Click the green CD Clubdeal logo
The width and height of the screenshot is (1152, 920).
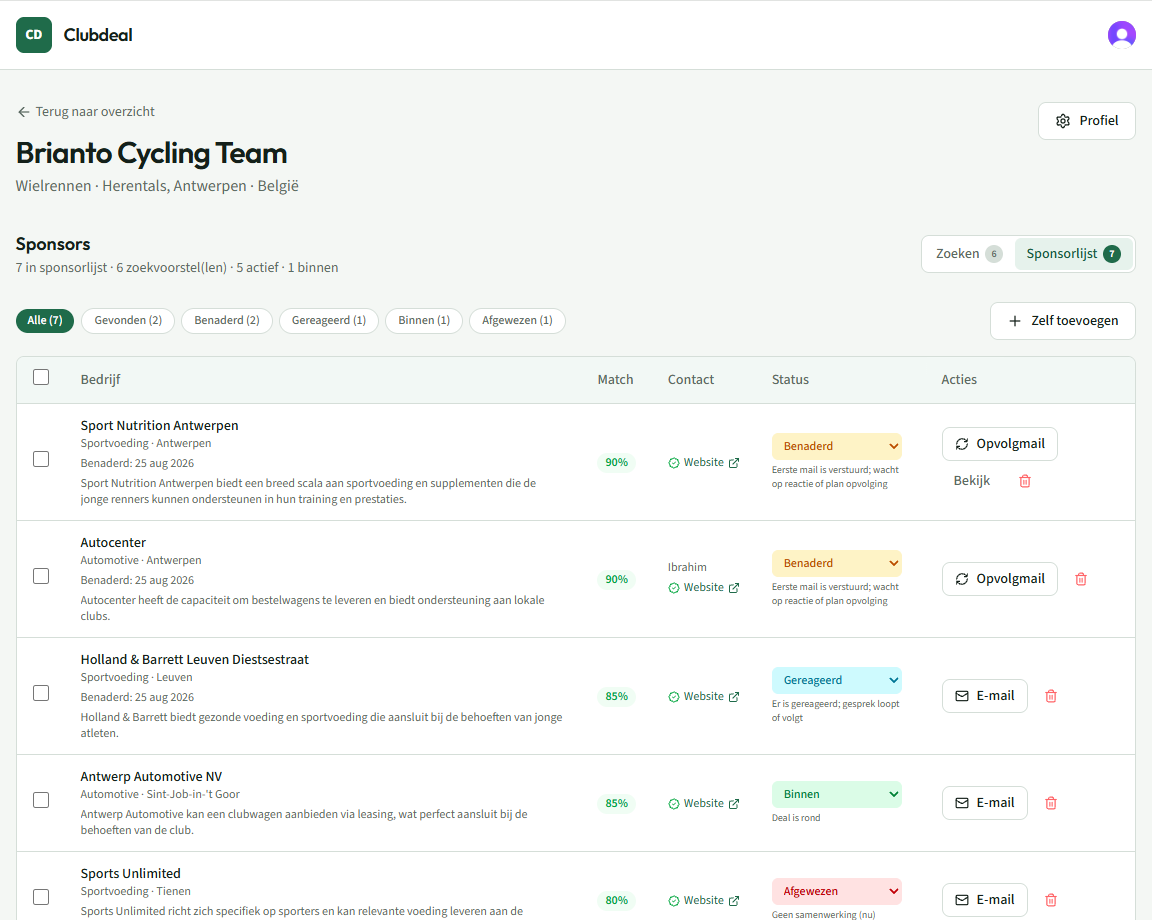[x=34, y=35]
